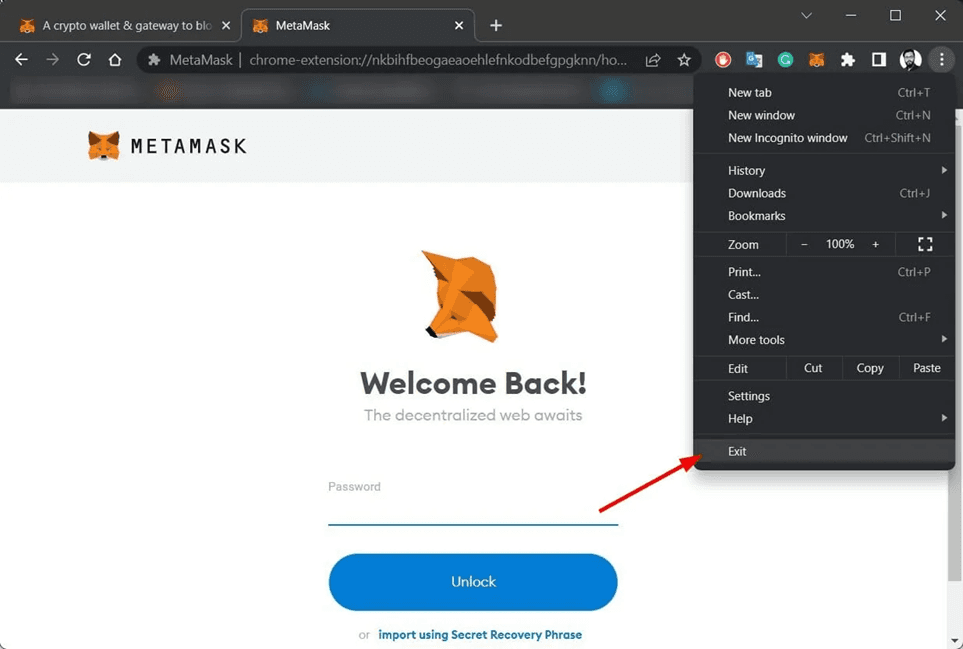
Task: Click Cut in the Edit row
Action: [x=813, y=368]
